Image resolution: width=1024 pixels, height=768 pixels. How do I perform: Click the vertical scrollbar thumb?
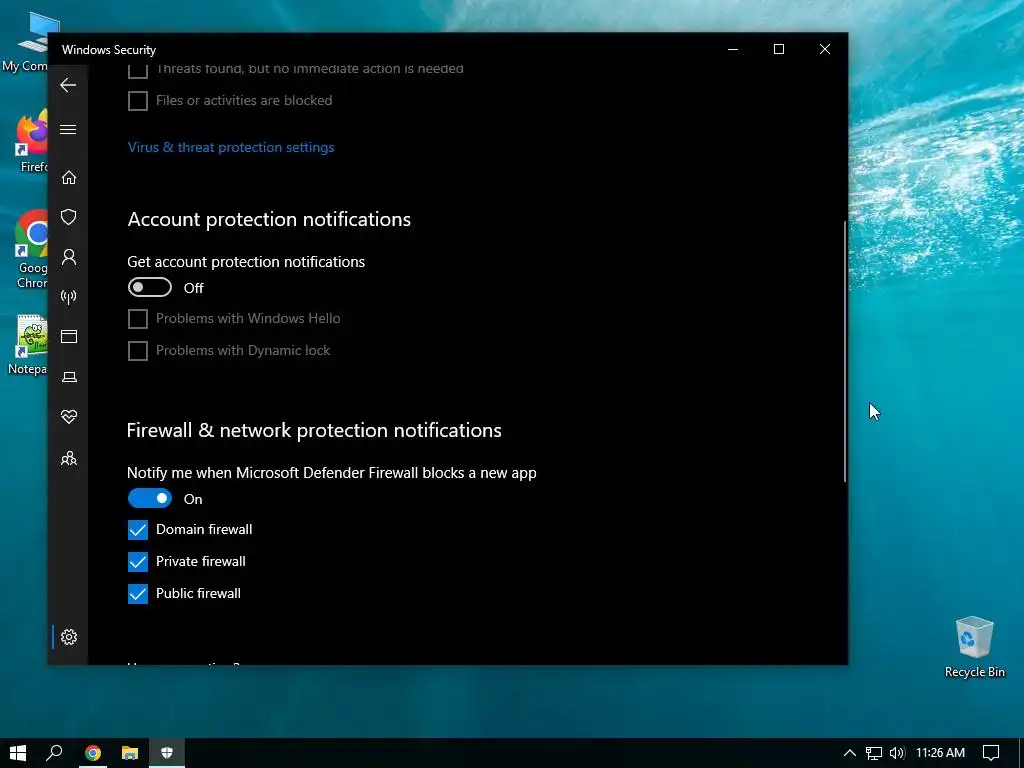click(844, 351)
